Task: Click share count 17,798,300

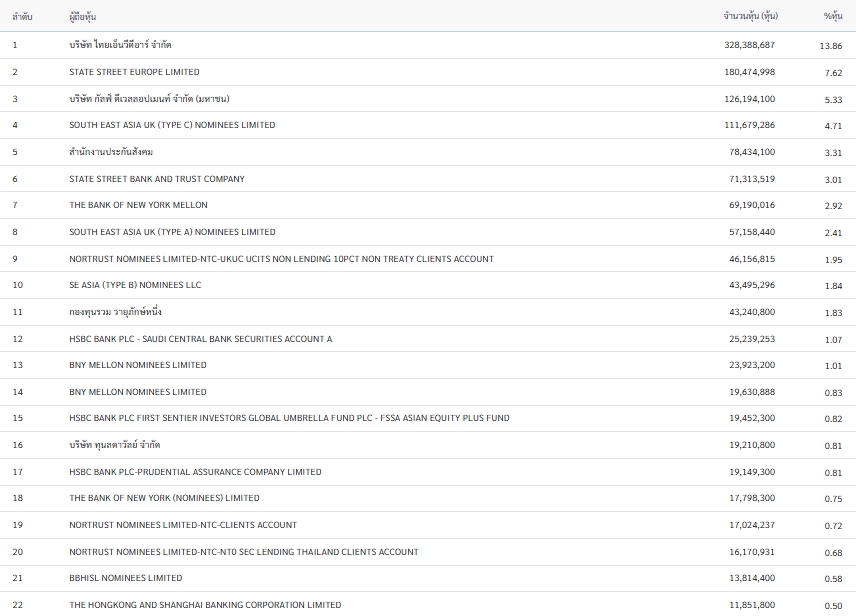Action: [x=752, y=498]
